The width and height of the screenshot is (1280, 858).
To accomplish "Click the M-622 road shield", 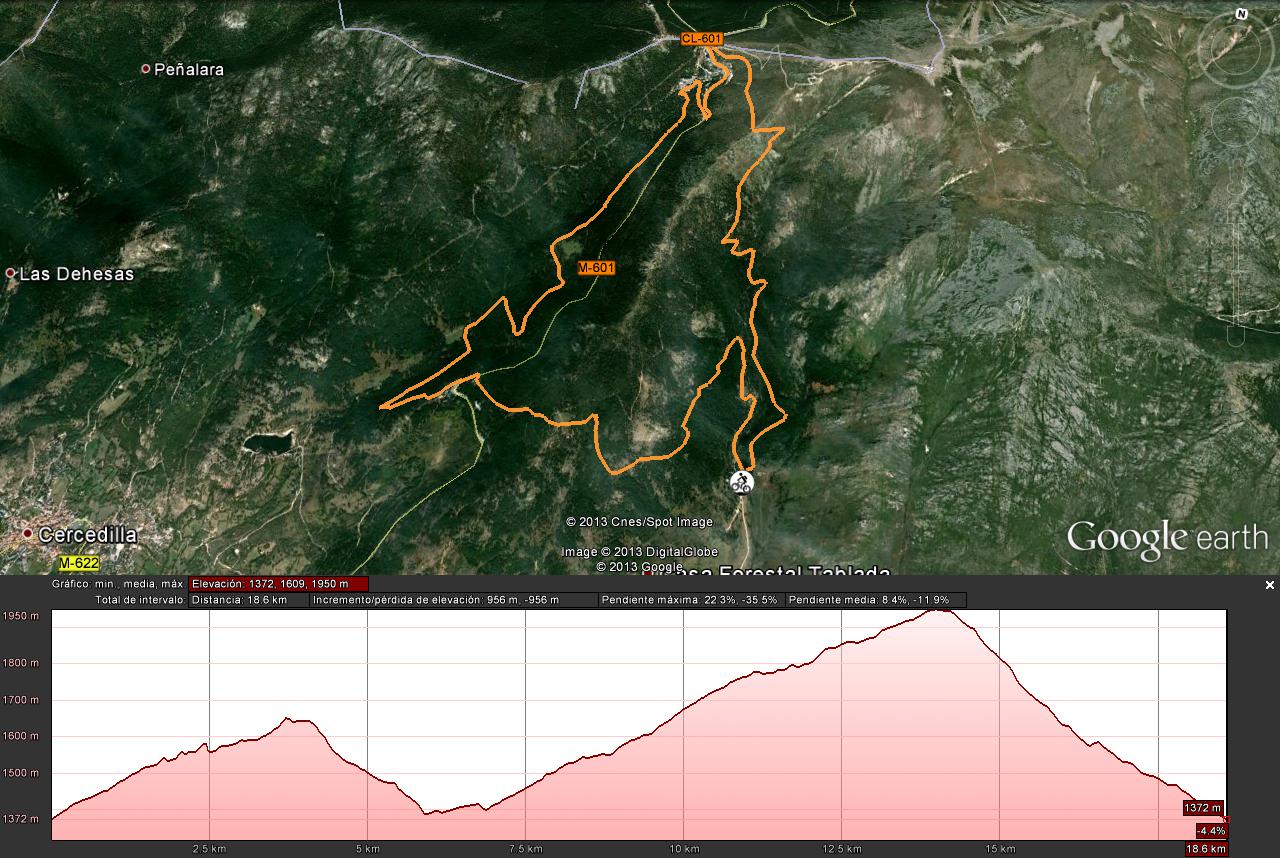I will pyautogui.click(x=79, y=563).
